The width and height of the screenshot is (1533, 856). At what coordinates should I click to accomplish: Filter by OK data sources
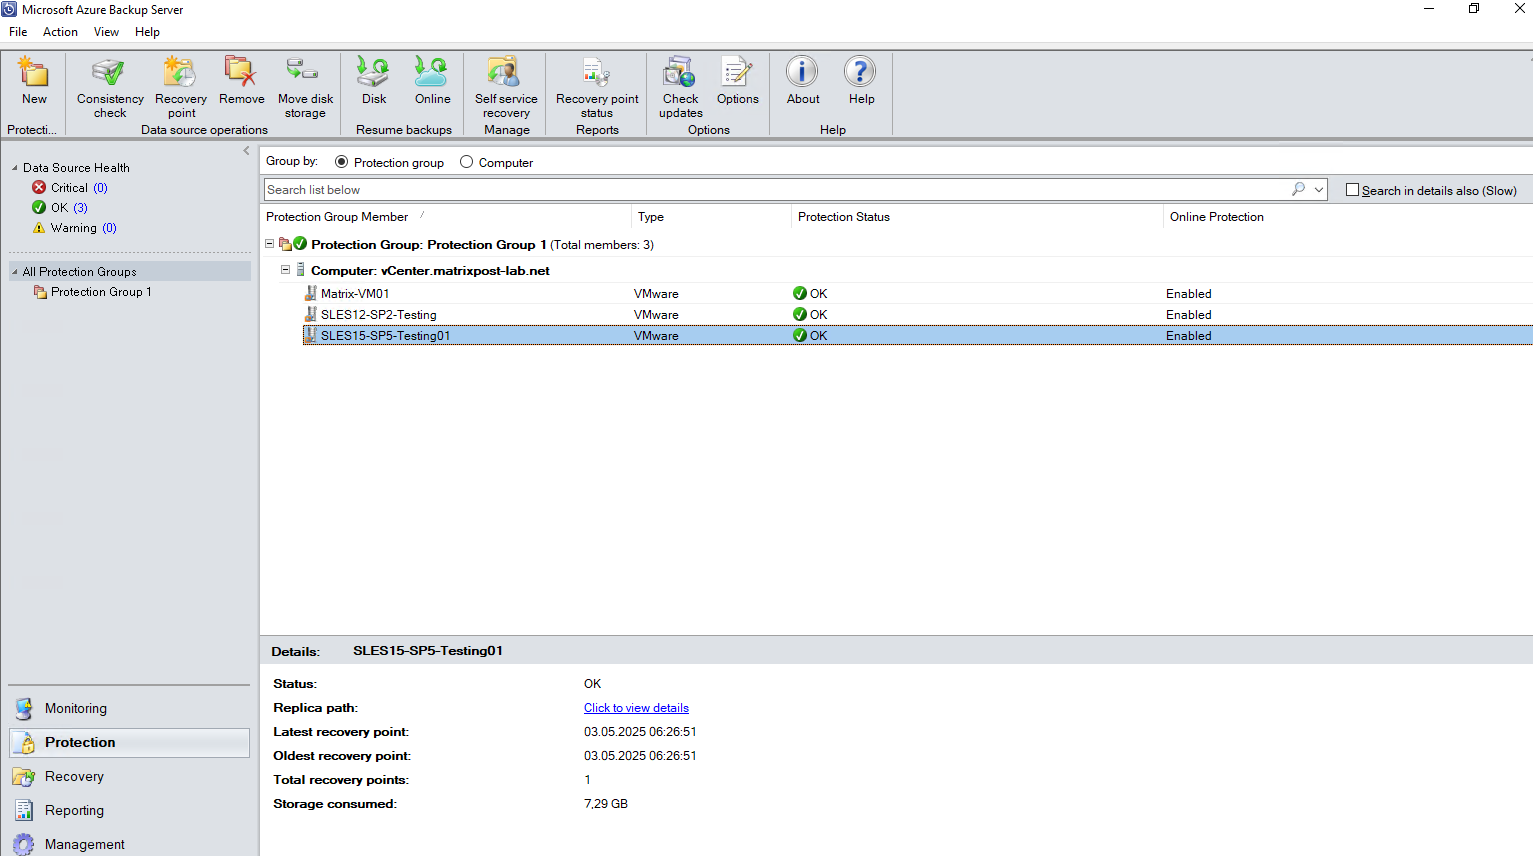[x=60, y=208]
